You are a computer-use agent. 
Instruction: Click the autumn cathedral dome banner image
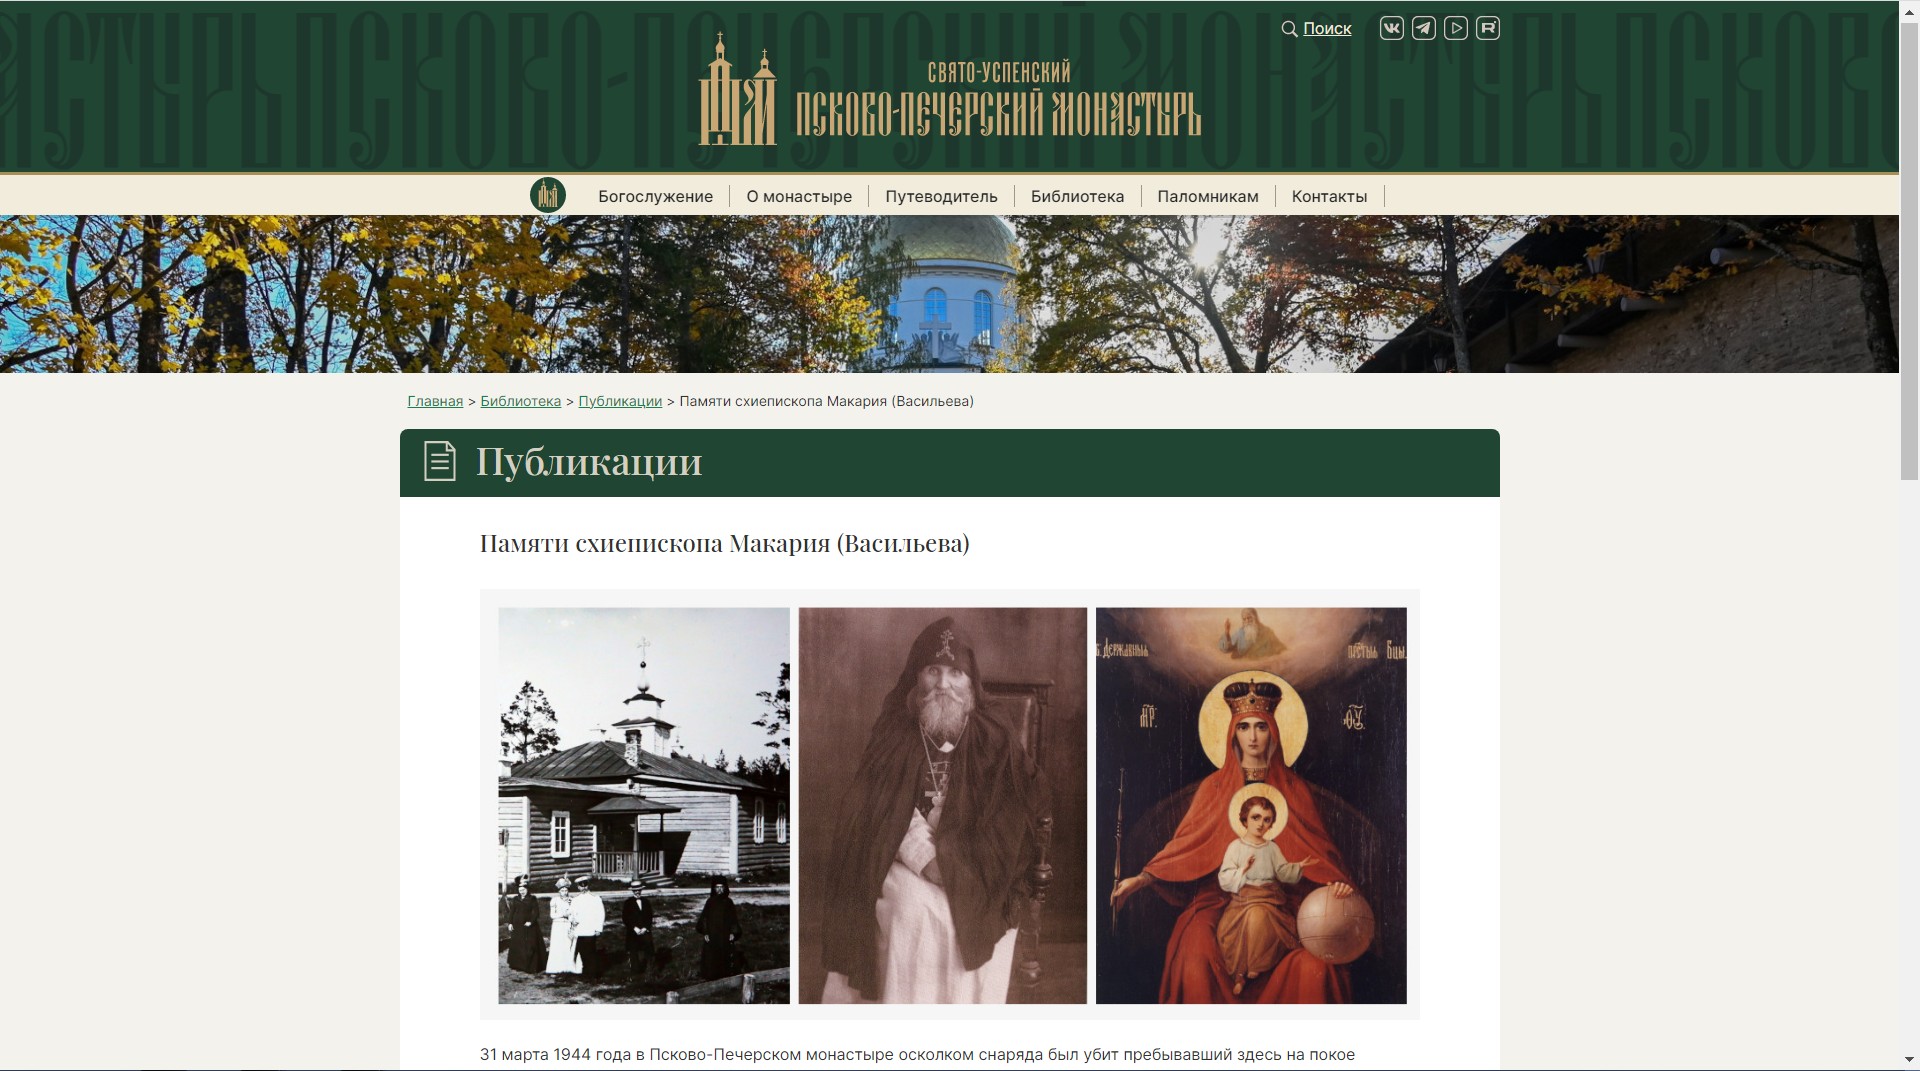[x=949, y=294]
